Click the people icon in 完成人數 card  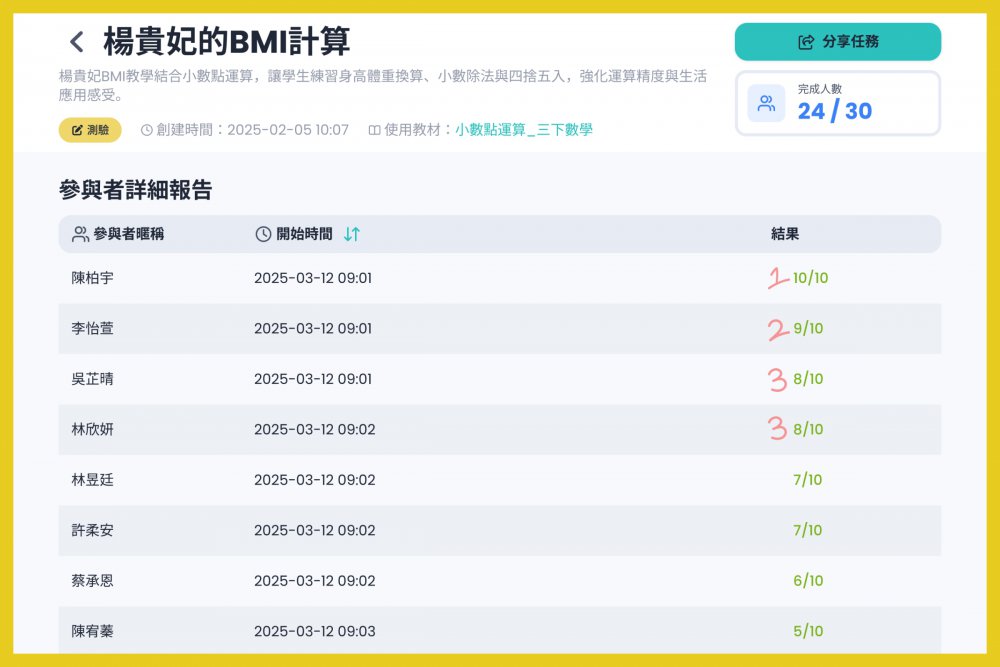766,103
